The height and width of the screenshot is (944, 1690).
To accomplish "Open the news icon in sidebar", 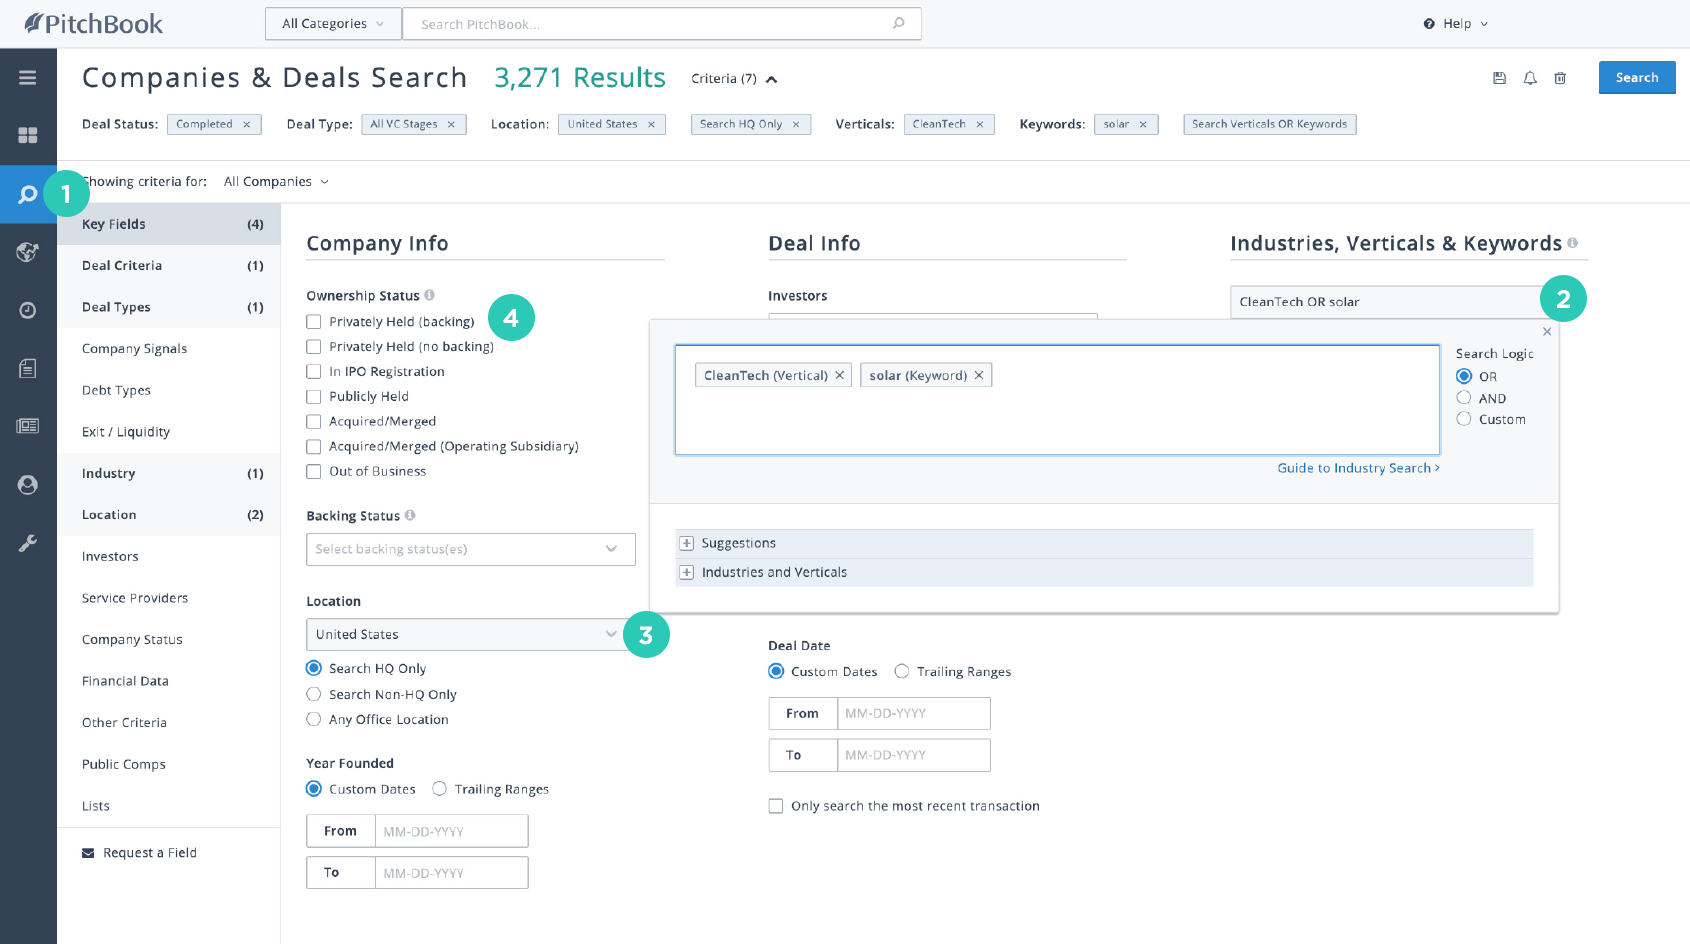I will 28,426.
